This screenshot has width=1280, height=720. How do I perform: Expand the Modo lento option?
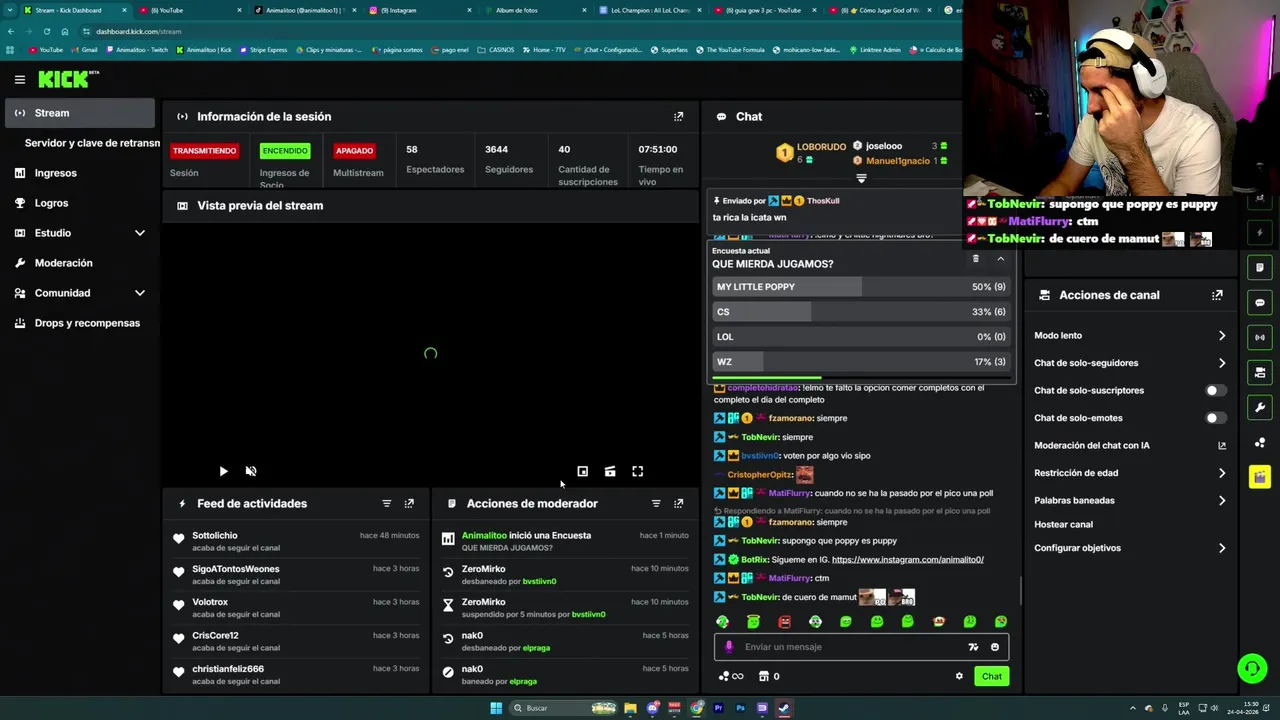[x=1221, y=336]
